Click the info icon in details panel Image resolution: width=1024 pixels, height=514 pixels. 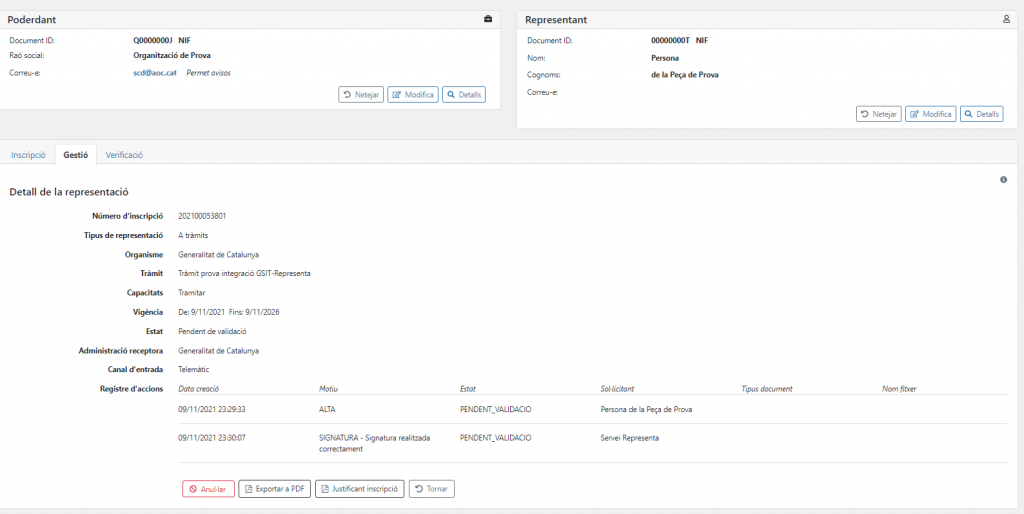[1003, 180]
